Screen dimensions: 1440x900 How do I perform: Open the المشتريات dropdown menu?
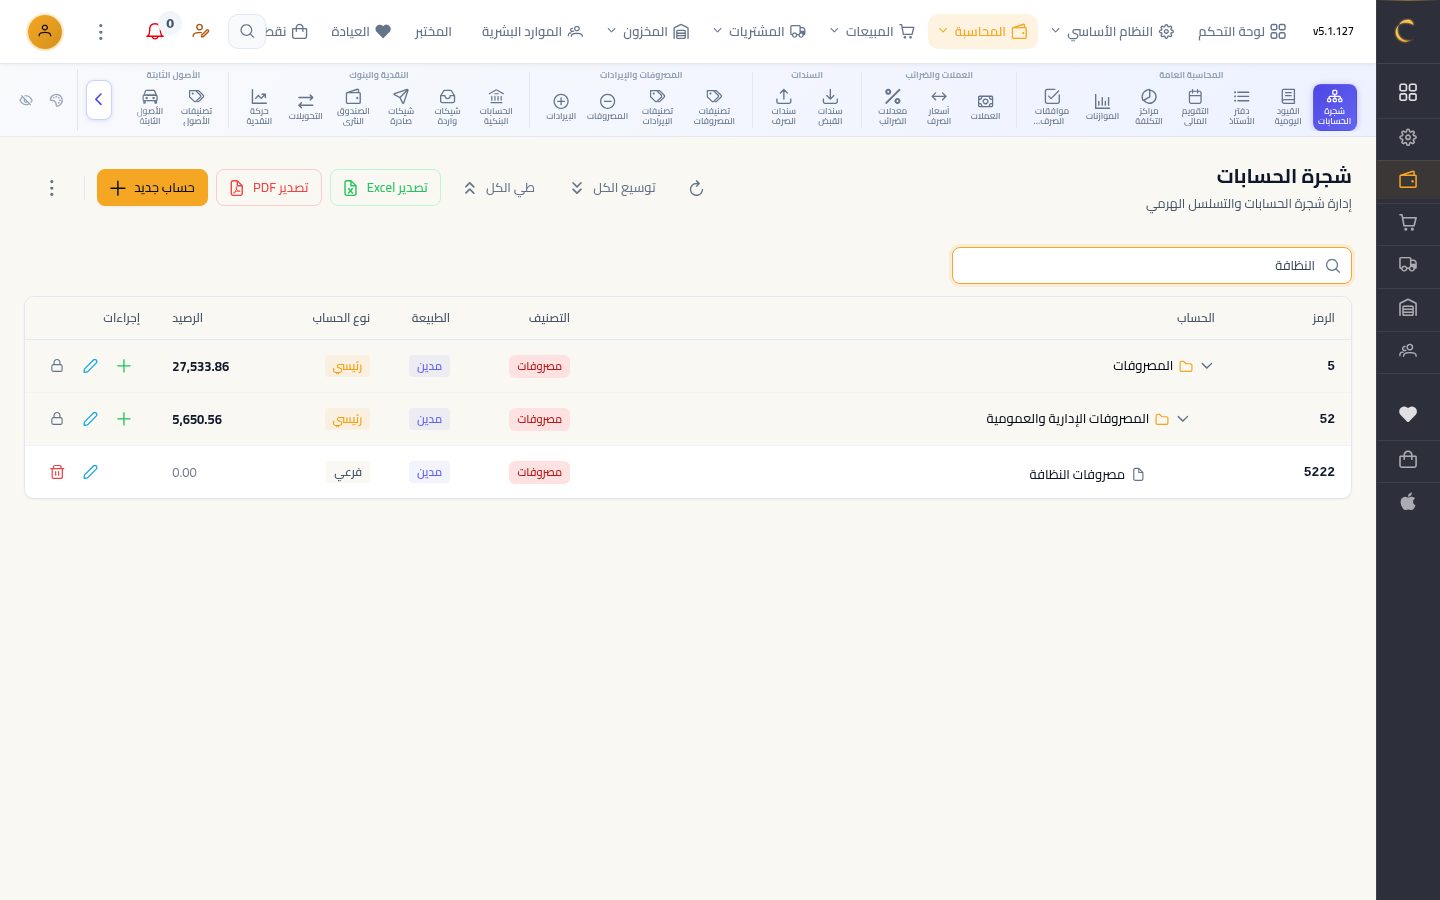[760, 32]
